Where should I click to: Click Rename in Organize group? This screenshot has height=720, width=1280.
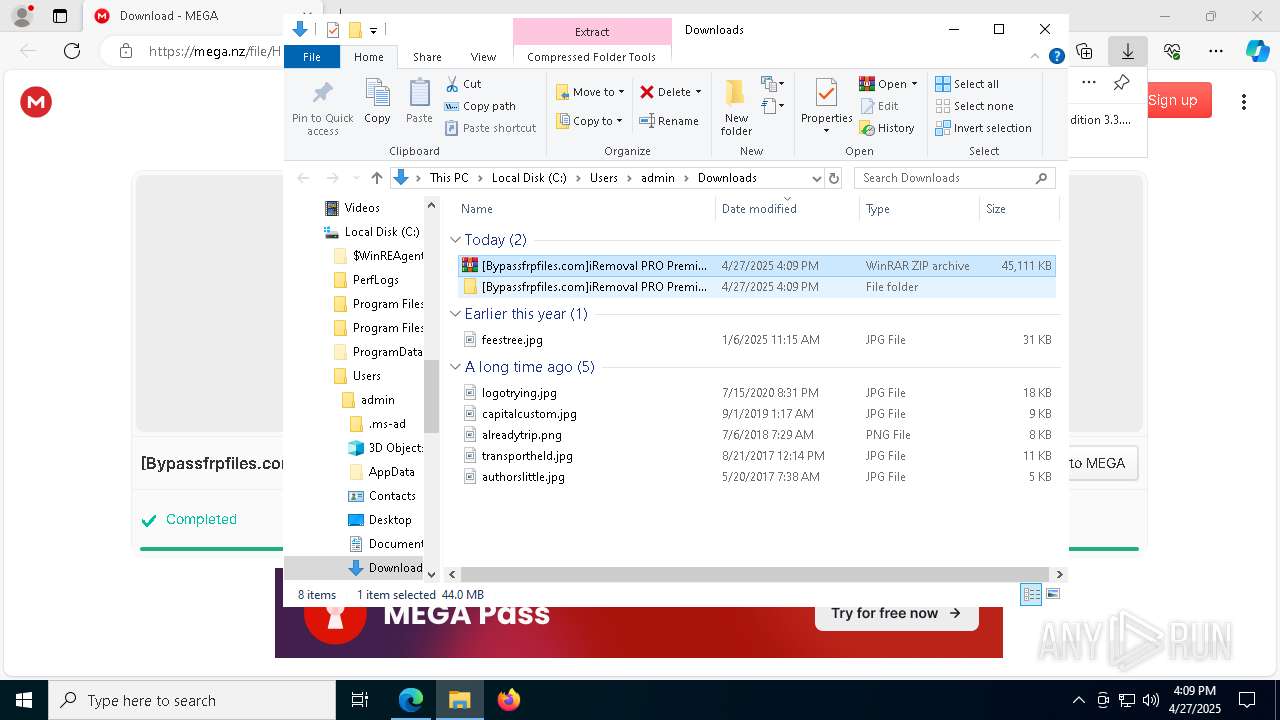click(x=669, y=121)
